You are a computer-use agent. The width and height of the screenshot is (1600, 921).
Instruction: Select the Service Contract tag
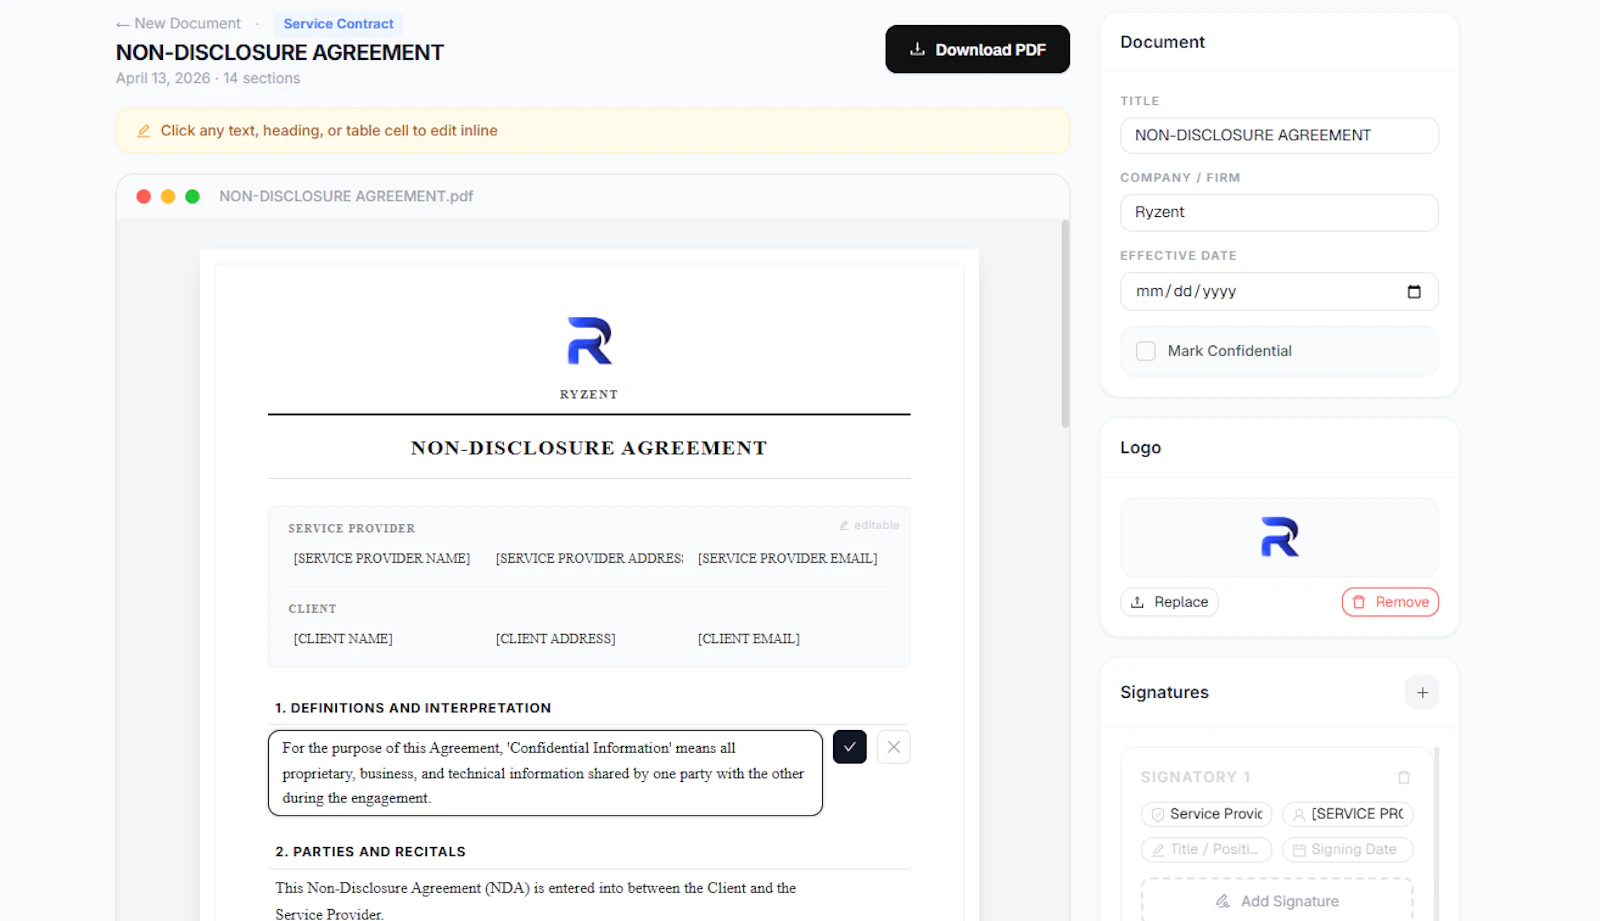click(x=338, y=23)
